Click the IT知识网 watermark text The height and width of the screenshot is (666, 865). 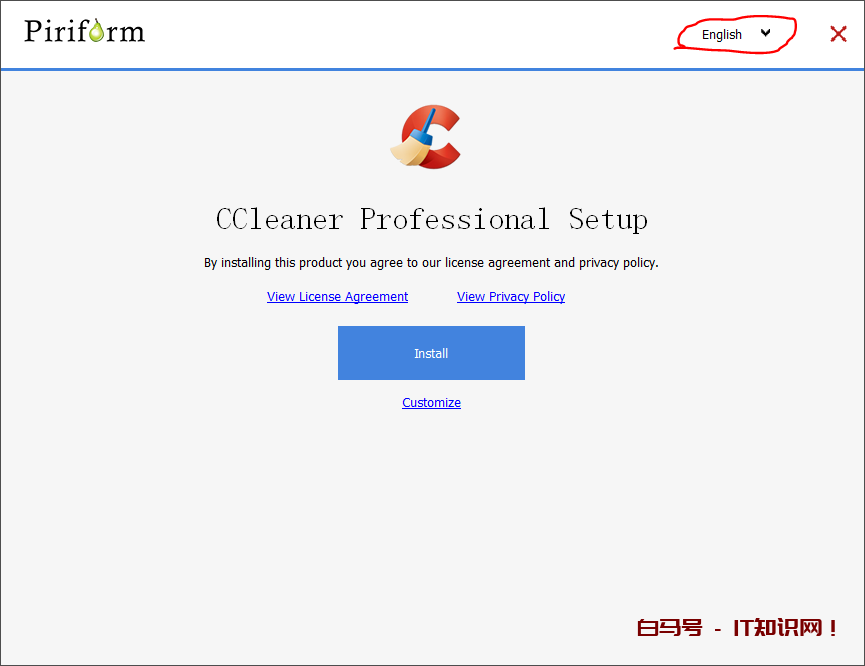coord(785,628)
